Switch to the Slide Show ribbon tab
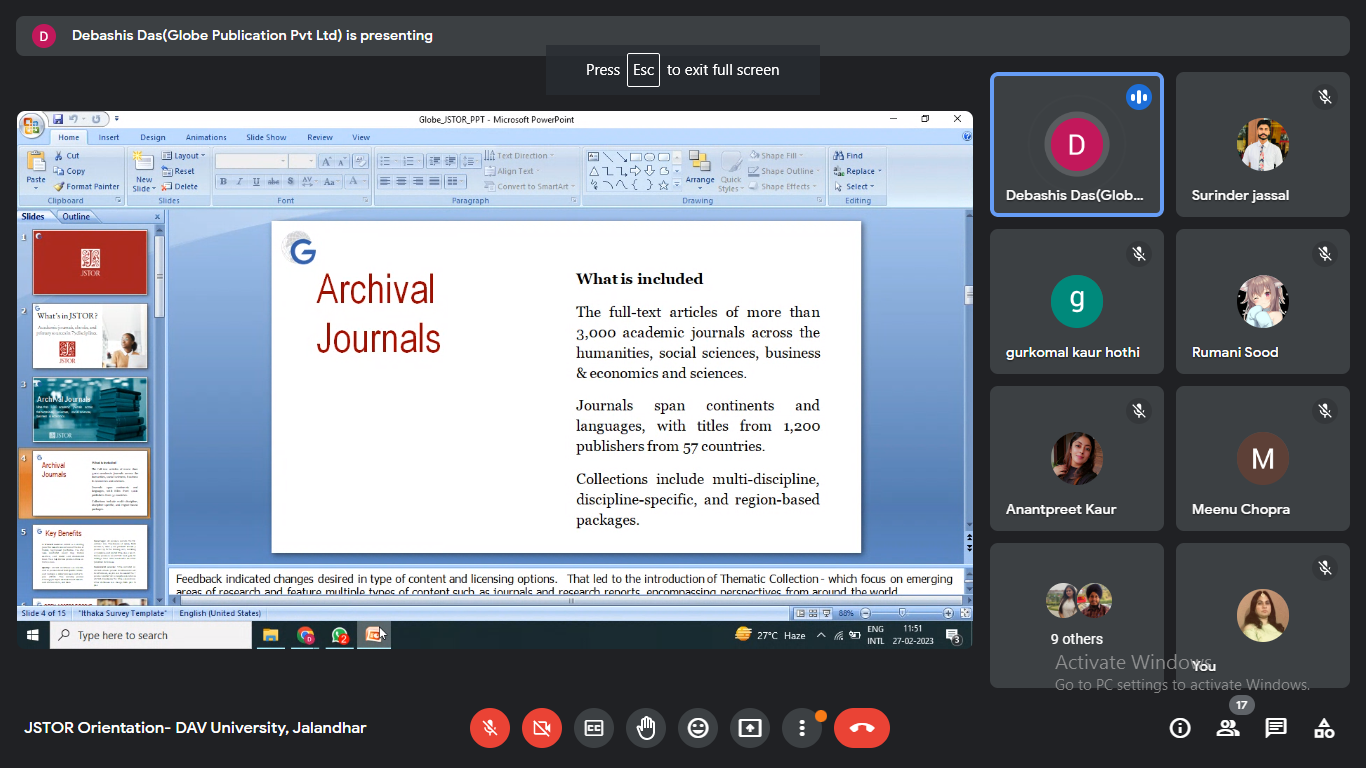This screenshot has height=768, width=1366. (x=266, y=137)
